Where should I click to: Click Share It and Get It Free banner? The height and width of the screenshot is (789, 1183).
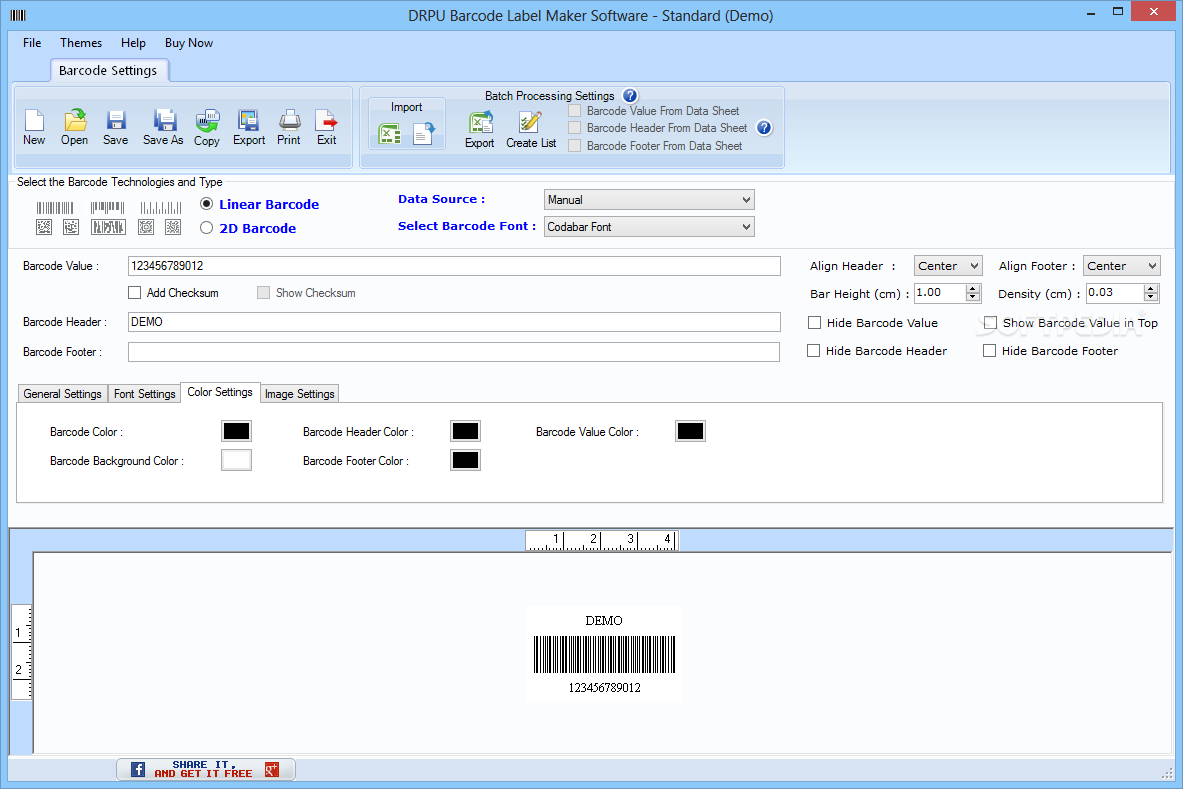(205, 769)
